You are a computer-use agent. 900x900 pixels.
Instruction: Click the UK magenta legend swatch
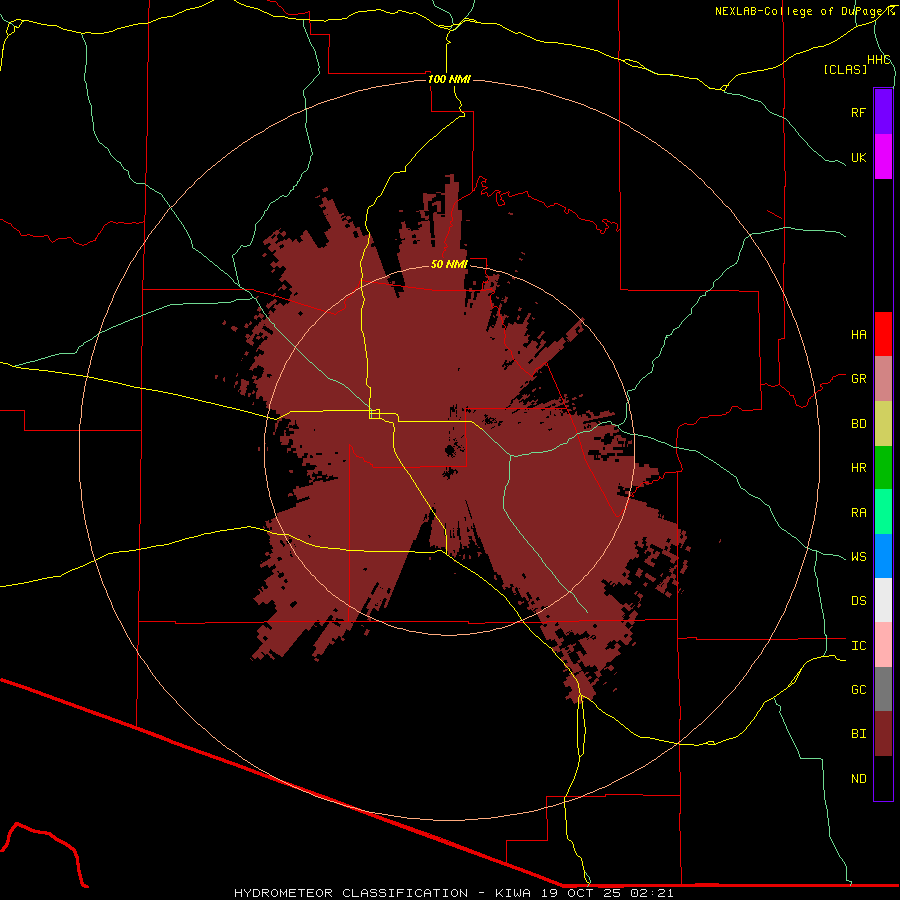(x=883, y=157)
